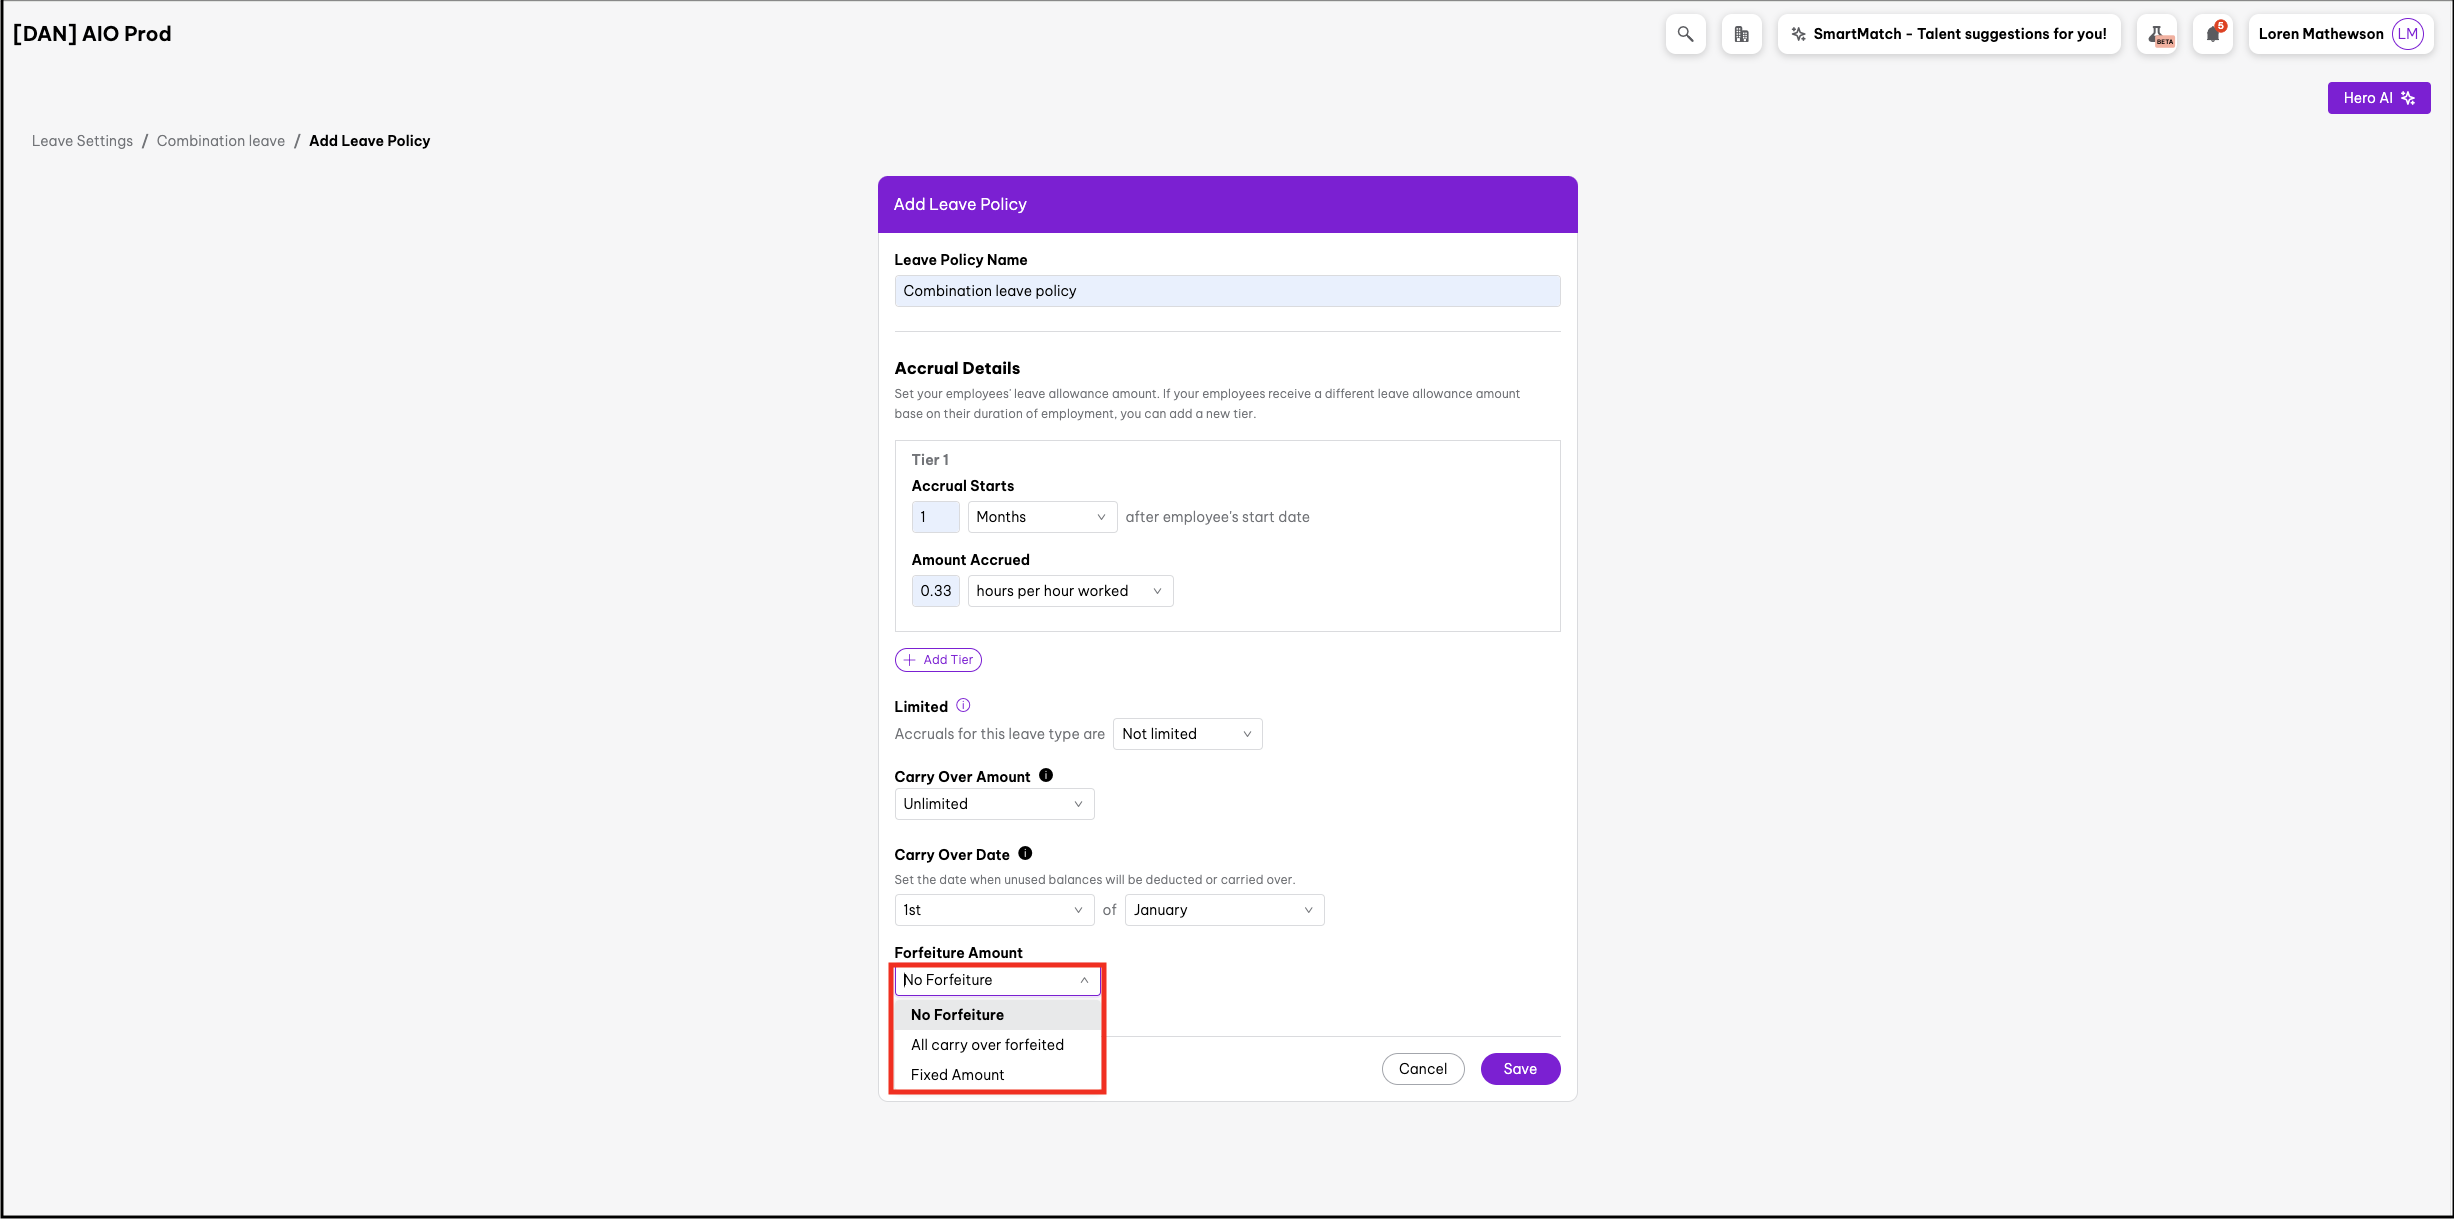Screen dimensions: 2454x1219
Task: Open SmartMatch talent suggestions
Action: tap(1949, 34)
